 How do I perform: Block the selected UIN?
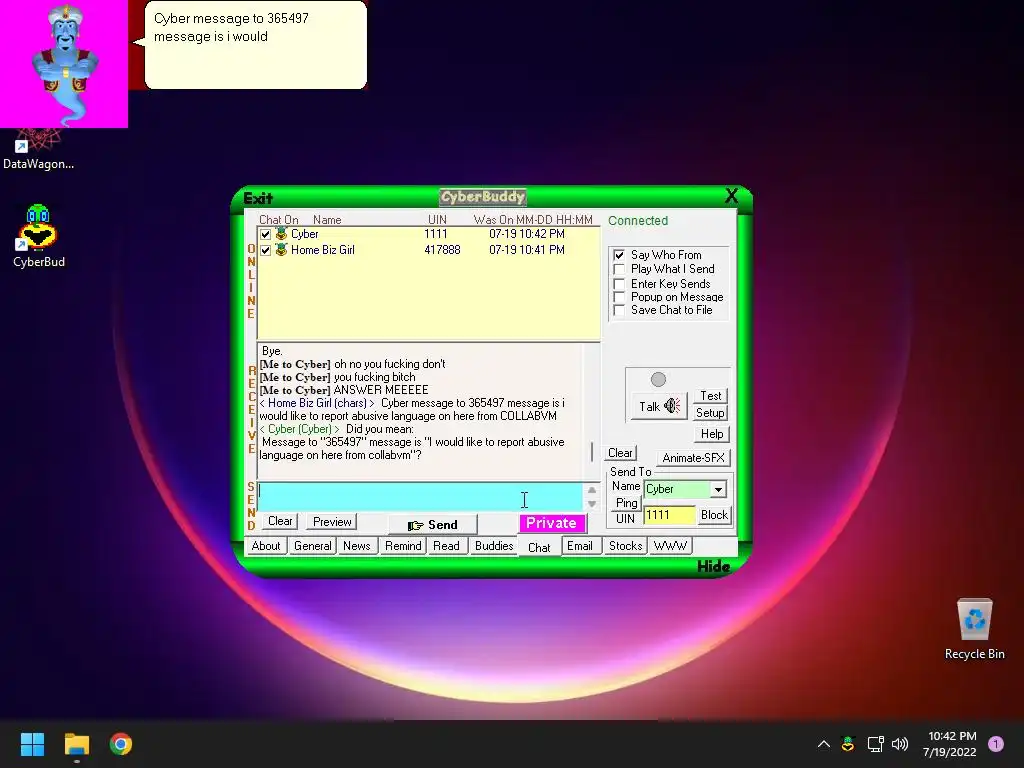[714, 515]
